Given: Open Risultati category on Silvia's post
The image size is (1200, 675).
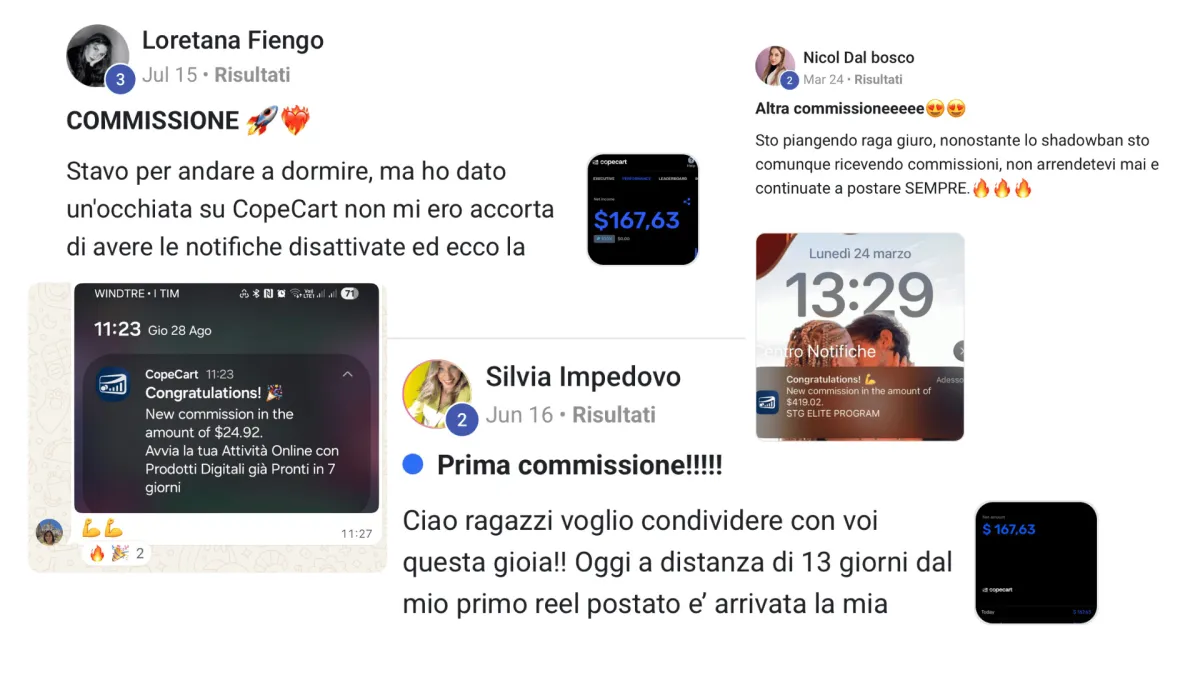Looking at the screenshot, I should click(614, 415).
